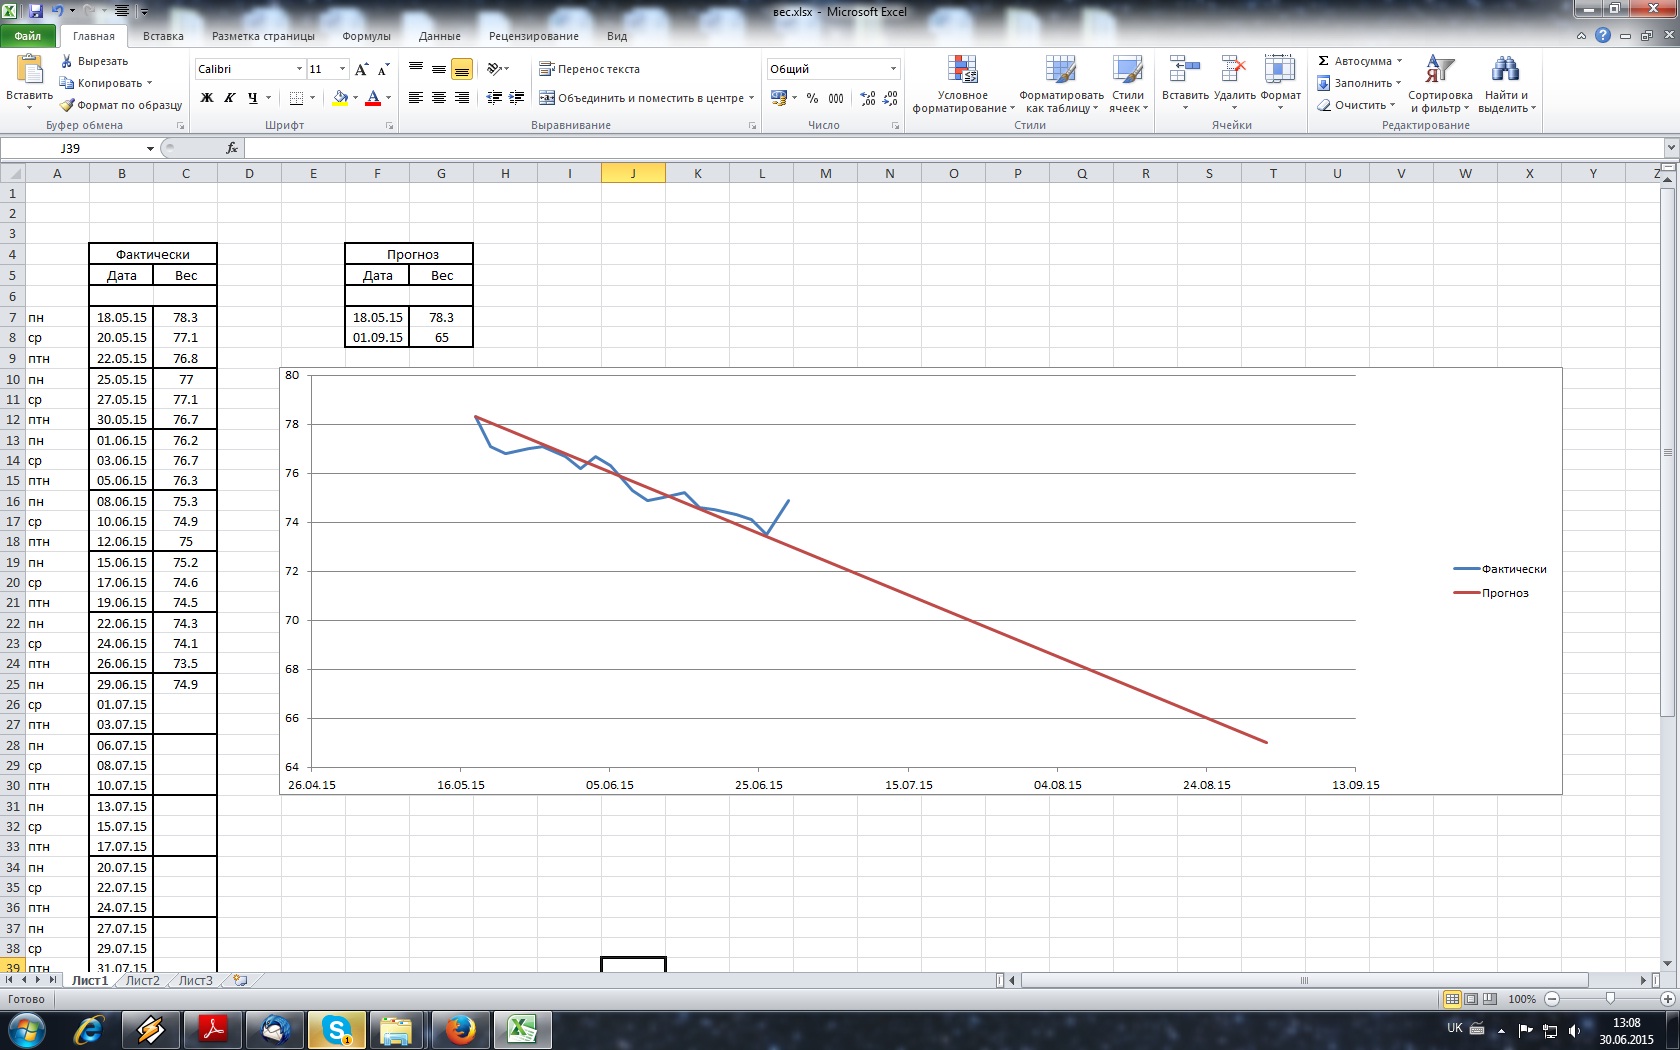
Task: Click the Bold (Ж) formatting icon
Action: 207,98
